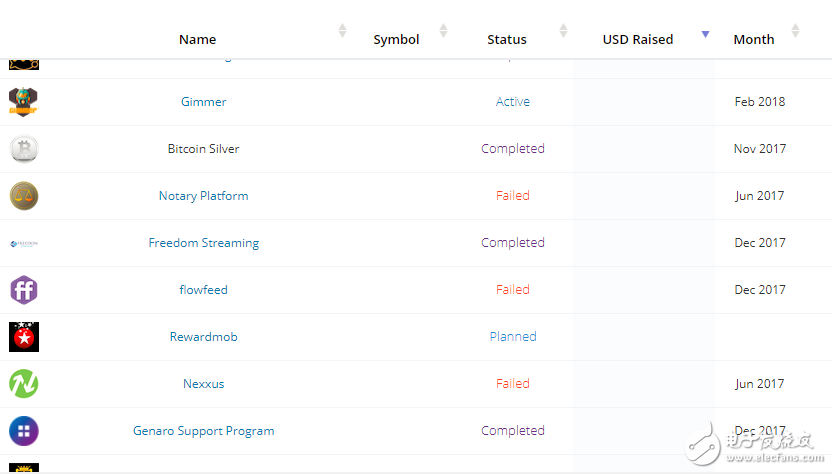Open the Genaro Support Program link
The height and width of the screenshot is (474, 832).
(x=203, y=431)
